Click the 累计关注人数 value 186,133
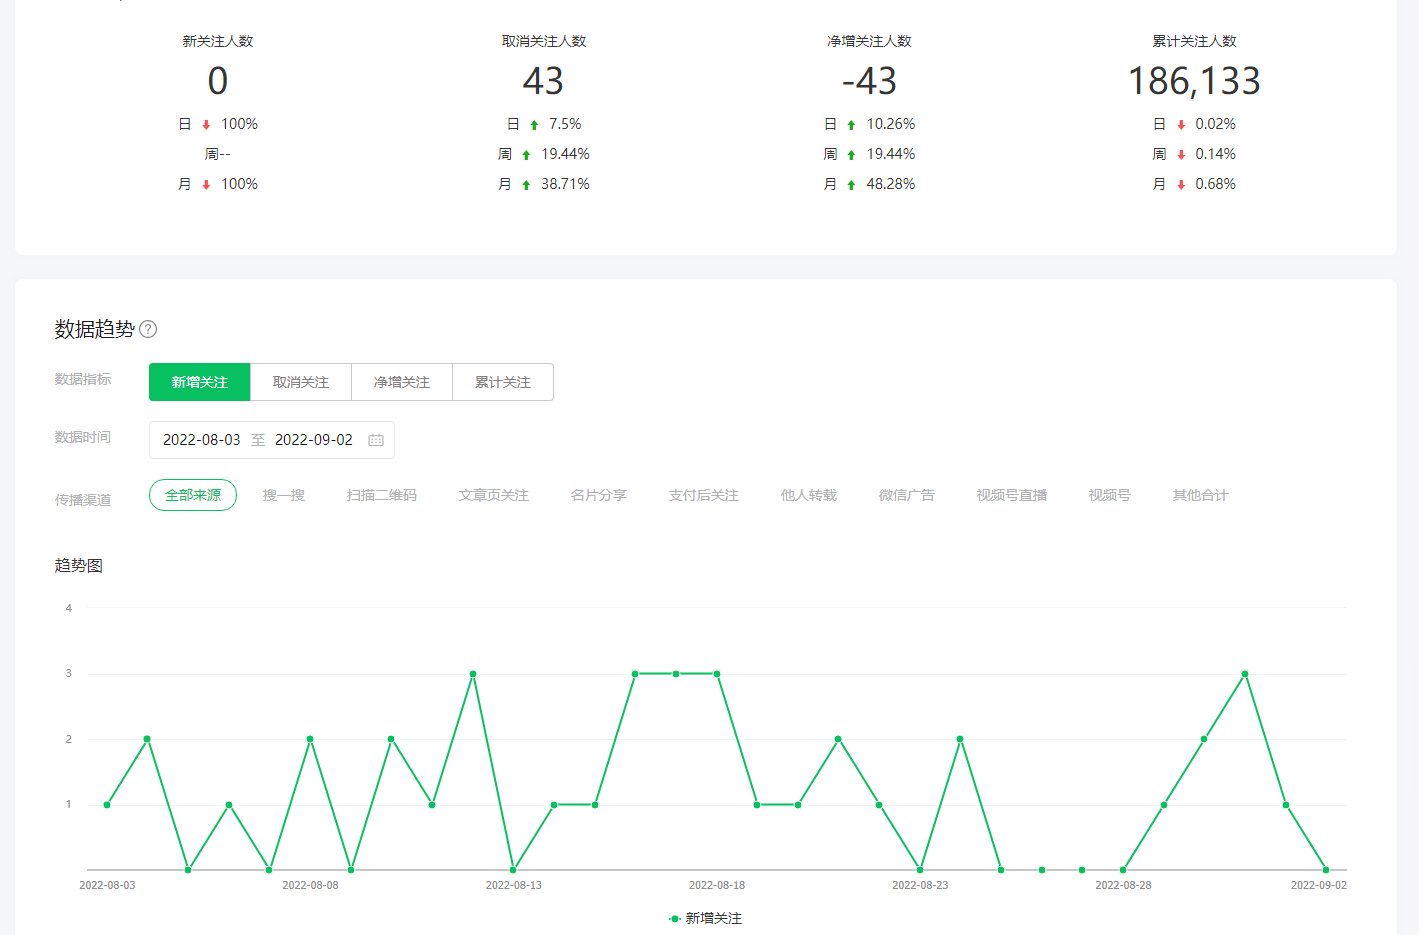This screenshot has width=1419, height=935. pyautogui.click(x=1194, y=81)
